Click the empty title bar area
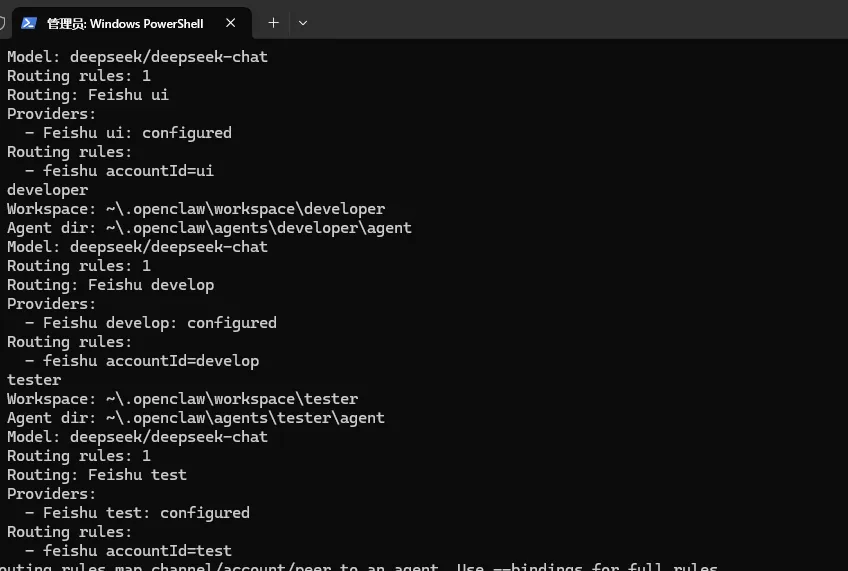 tap(580, 22)
